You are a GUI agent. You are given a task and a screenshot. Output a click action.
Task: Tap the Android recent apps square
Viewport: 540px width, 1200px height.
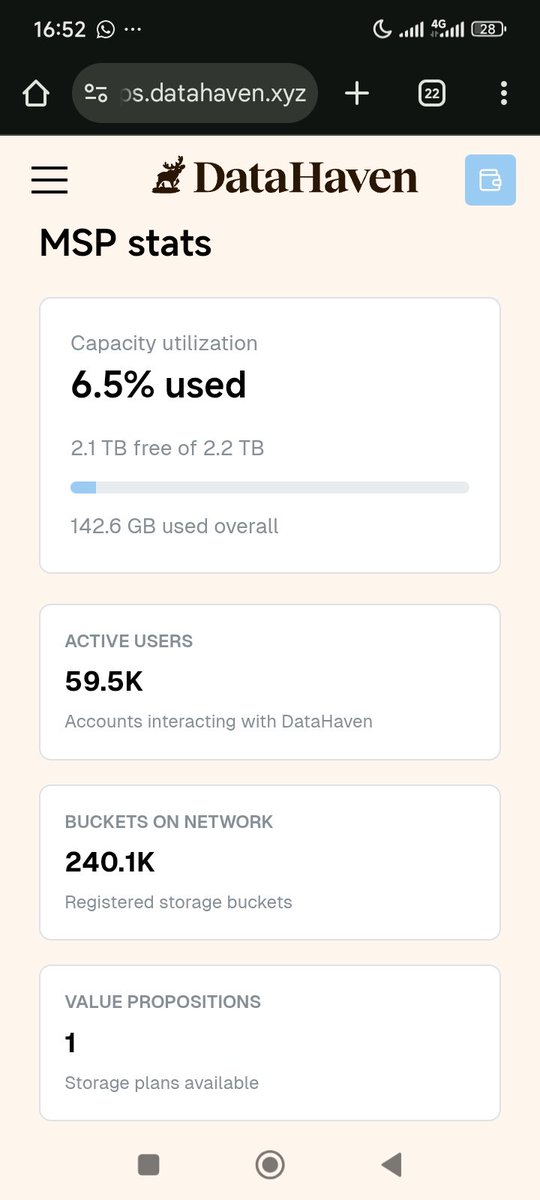tap(148, 1164)
